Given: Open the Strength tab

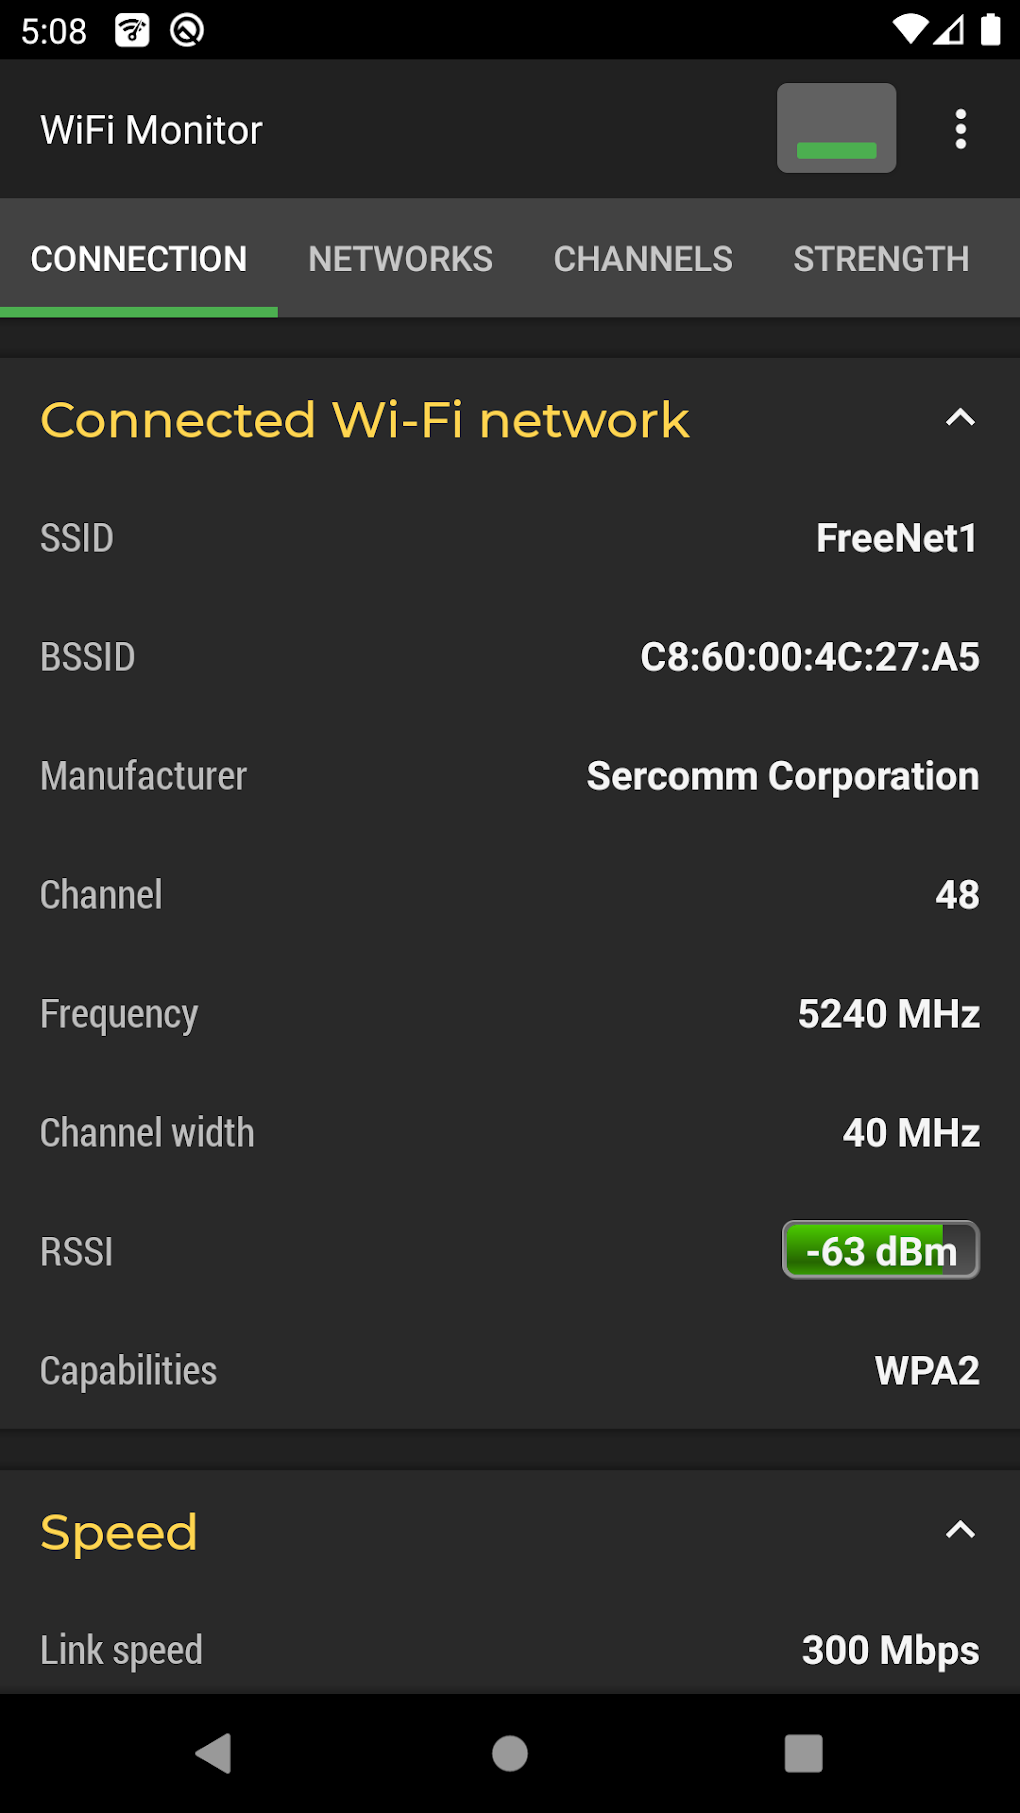Looking at the screenshot, I should (x=881, y=259).
